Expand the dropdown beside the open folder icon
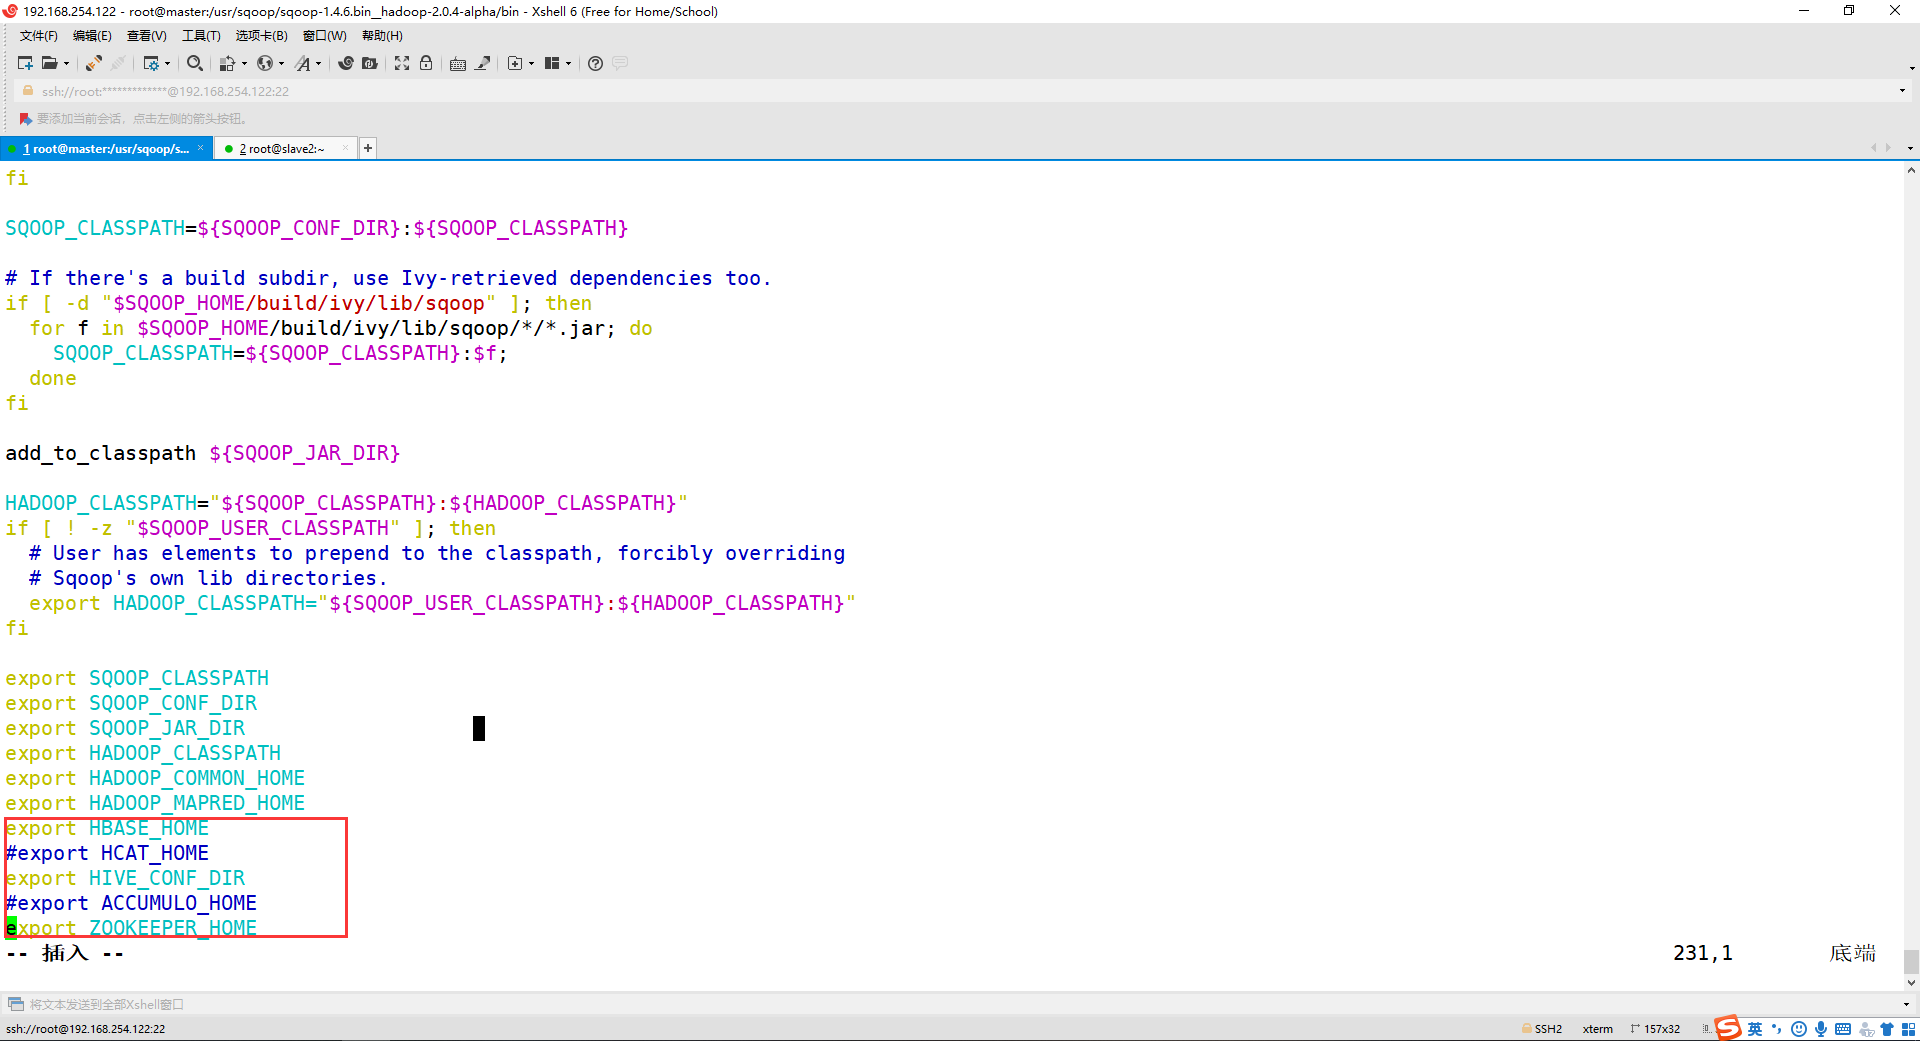Viewport: 1920px width, 1041px height. [x=66, y=63]
